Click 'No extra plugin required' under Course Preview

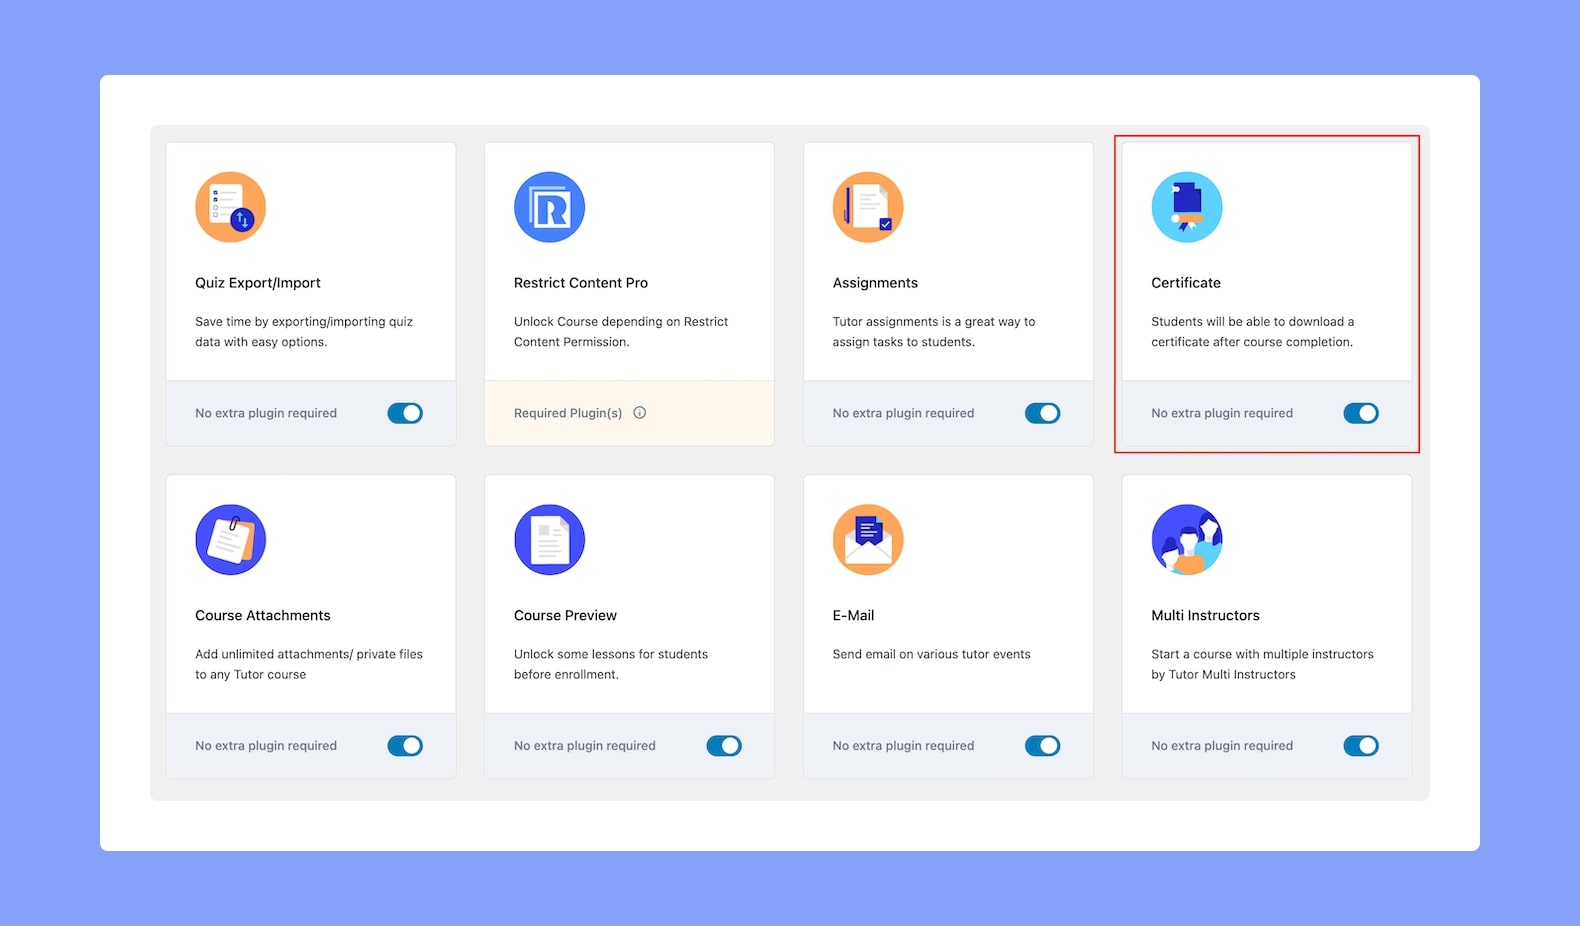(585, 746)
